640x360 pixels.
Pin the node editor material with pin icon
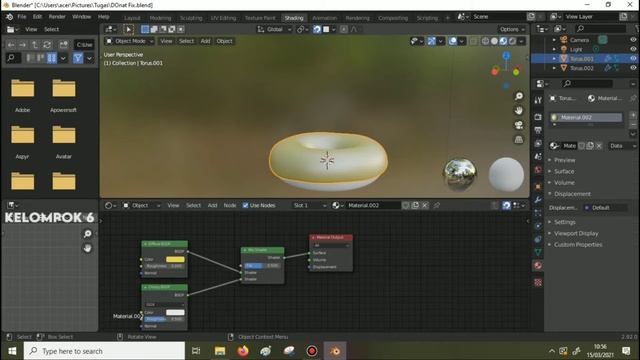436,205
